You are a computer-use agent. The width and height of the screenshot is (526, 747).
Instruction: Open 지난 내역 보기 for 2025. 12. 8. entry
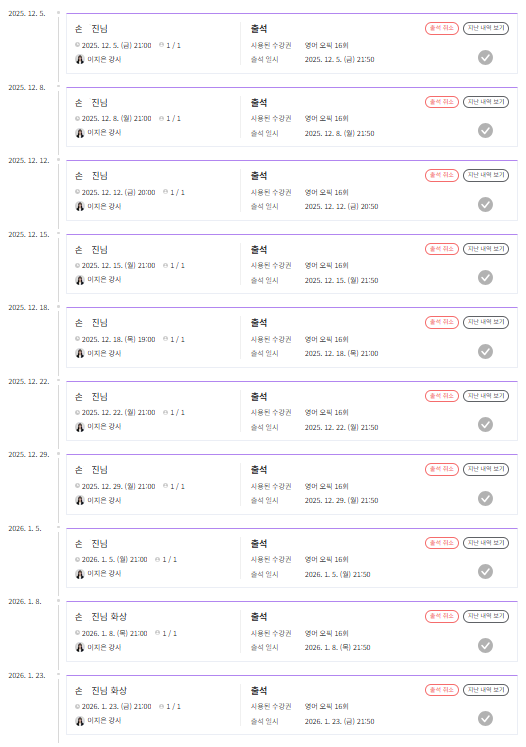pyautogui.click(x=486, y=102)
